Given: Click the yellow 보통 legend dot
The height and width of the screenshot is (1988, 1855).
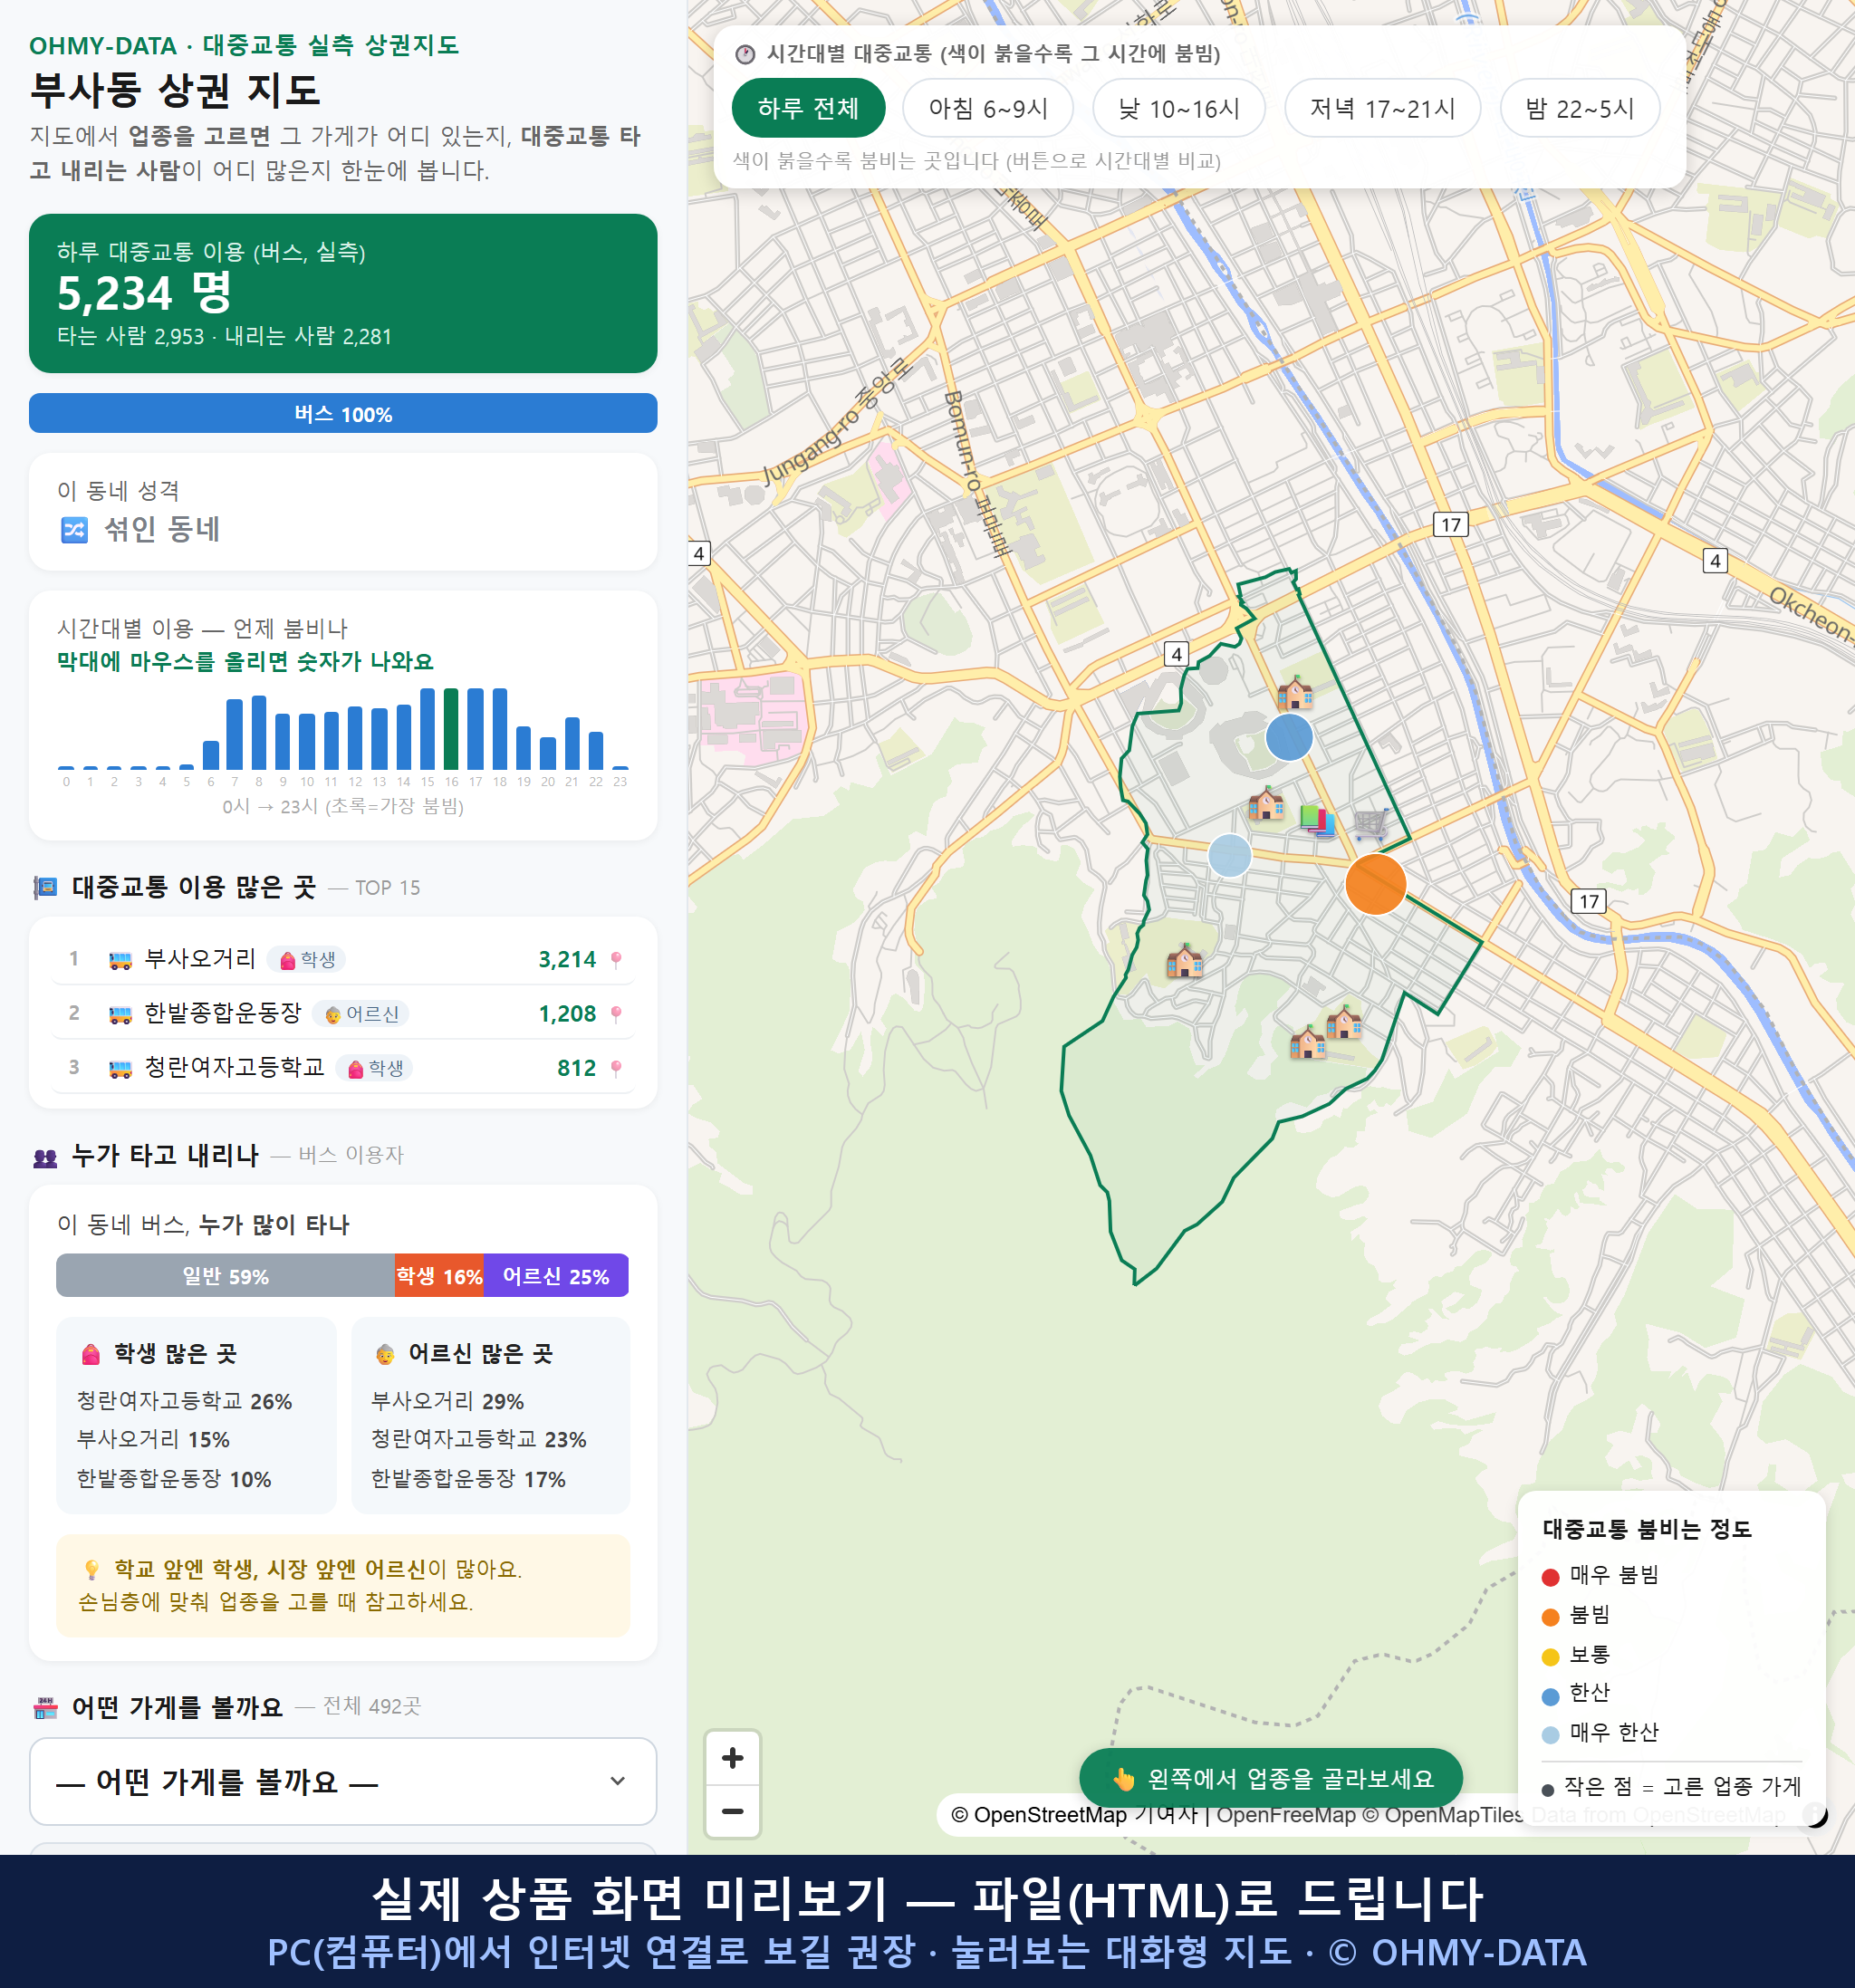Looking at the screenshot, I should point(1550,1657).
